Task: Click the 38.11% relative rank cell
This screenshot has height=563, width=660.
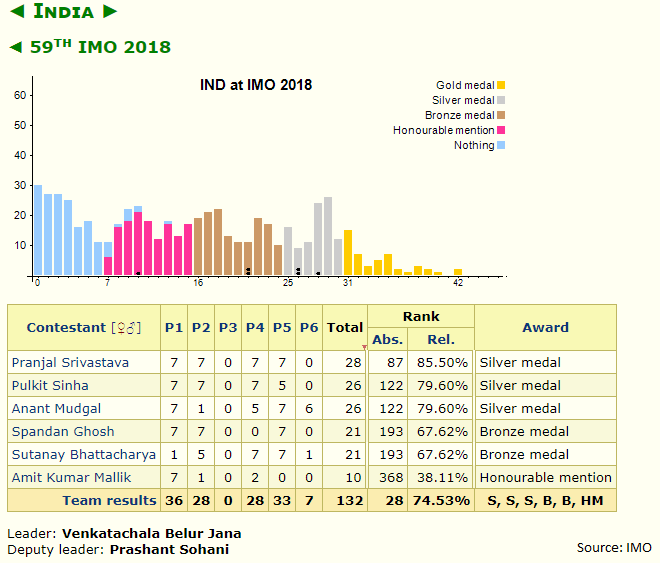Action: point(442,478)
